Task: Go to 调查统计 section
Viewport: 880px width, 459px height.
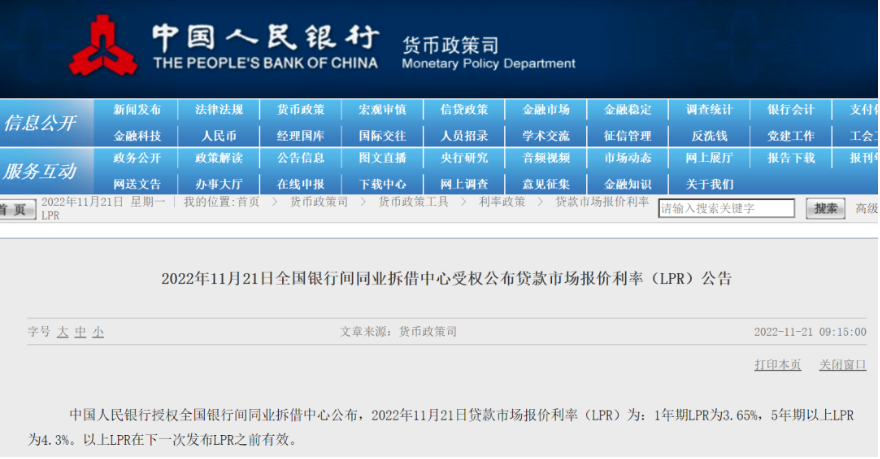Action: point(709,110)
